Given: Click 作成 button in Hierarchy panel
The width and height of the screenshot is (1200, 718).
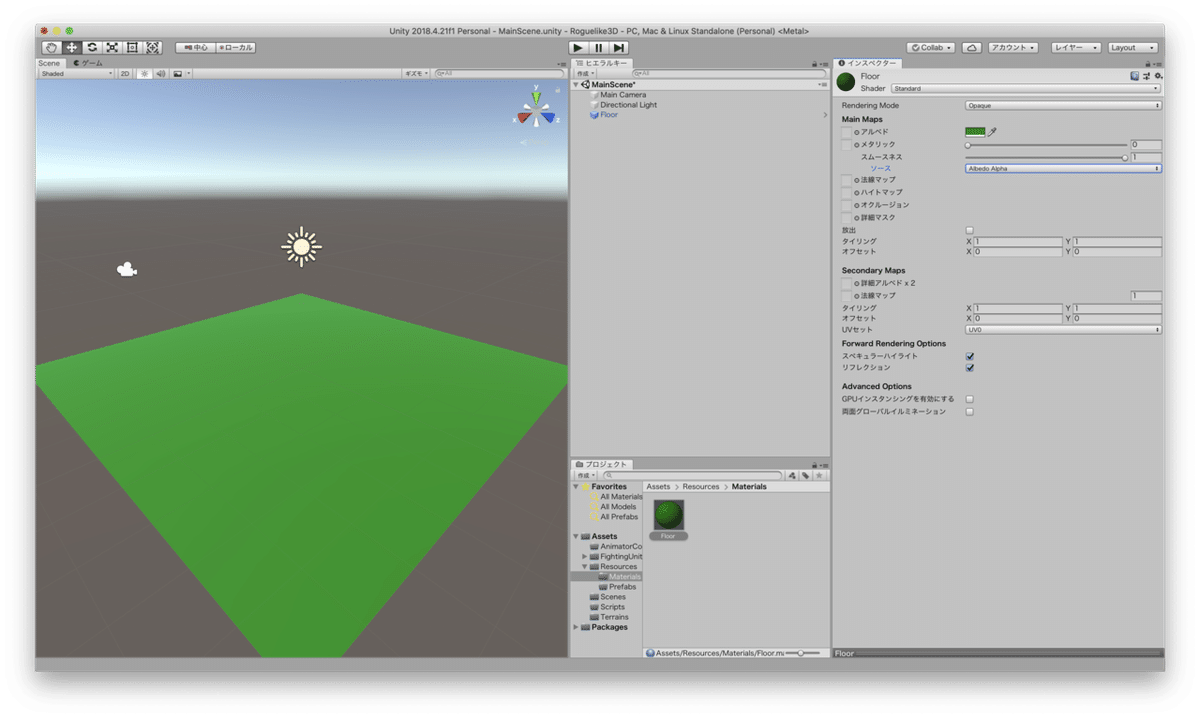Looking at the screenshot, I should [585, 73].
